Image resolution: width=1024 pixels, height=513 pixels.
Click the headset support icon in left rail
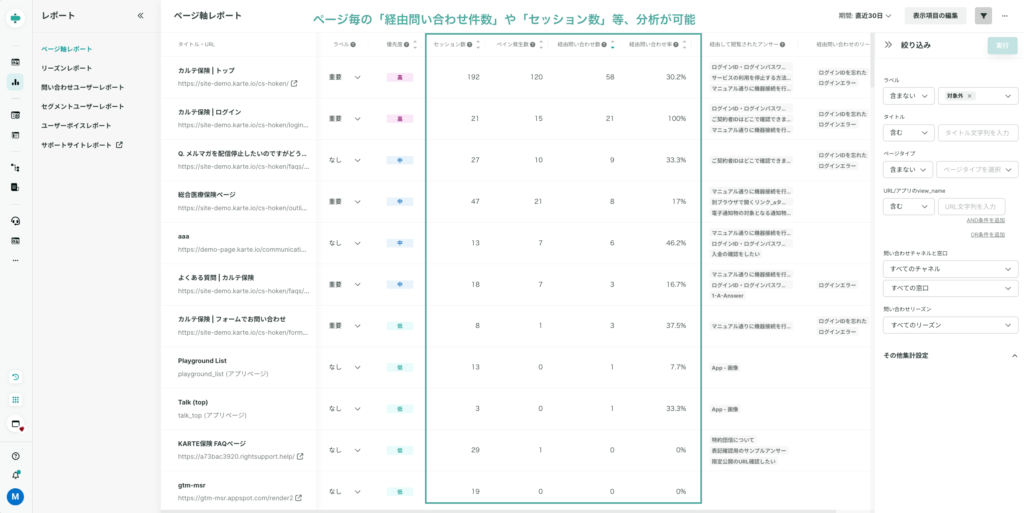tap(15, 221)
